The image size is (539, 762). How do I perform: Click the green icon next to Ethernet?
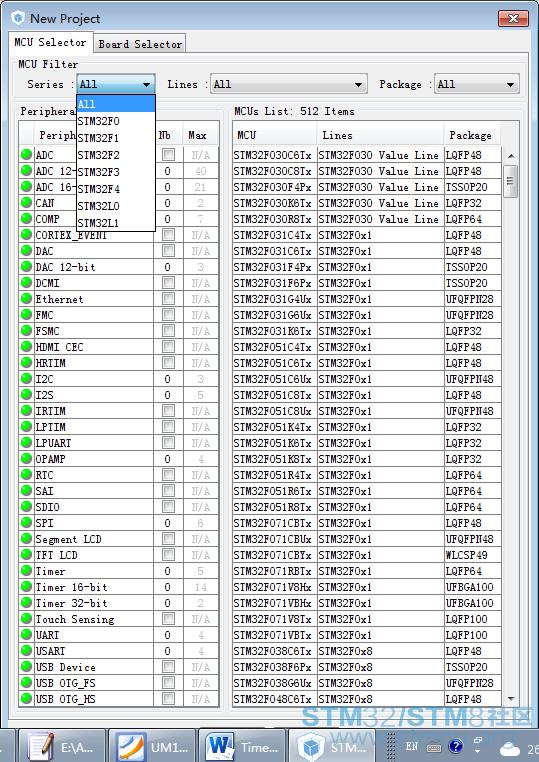(26, 299)
